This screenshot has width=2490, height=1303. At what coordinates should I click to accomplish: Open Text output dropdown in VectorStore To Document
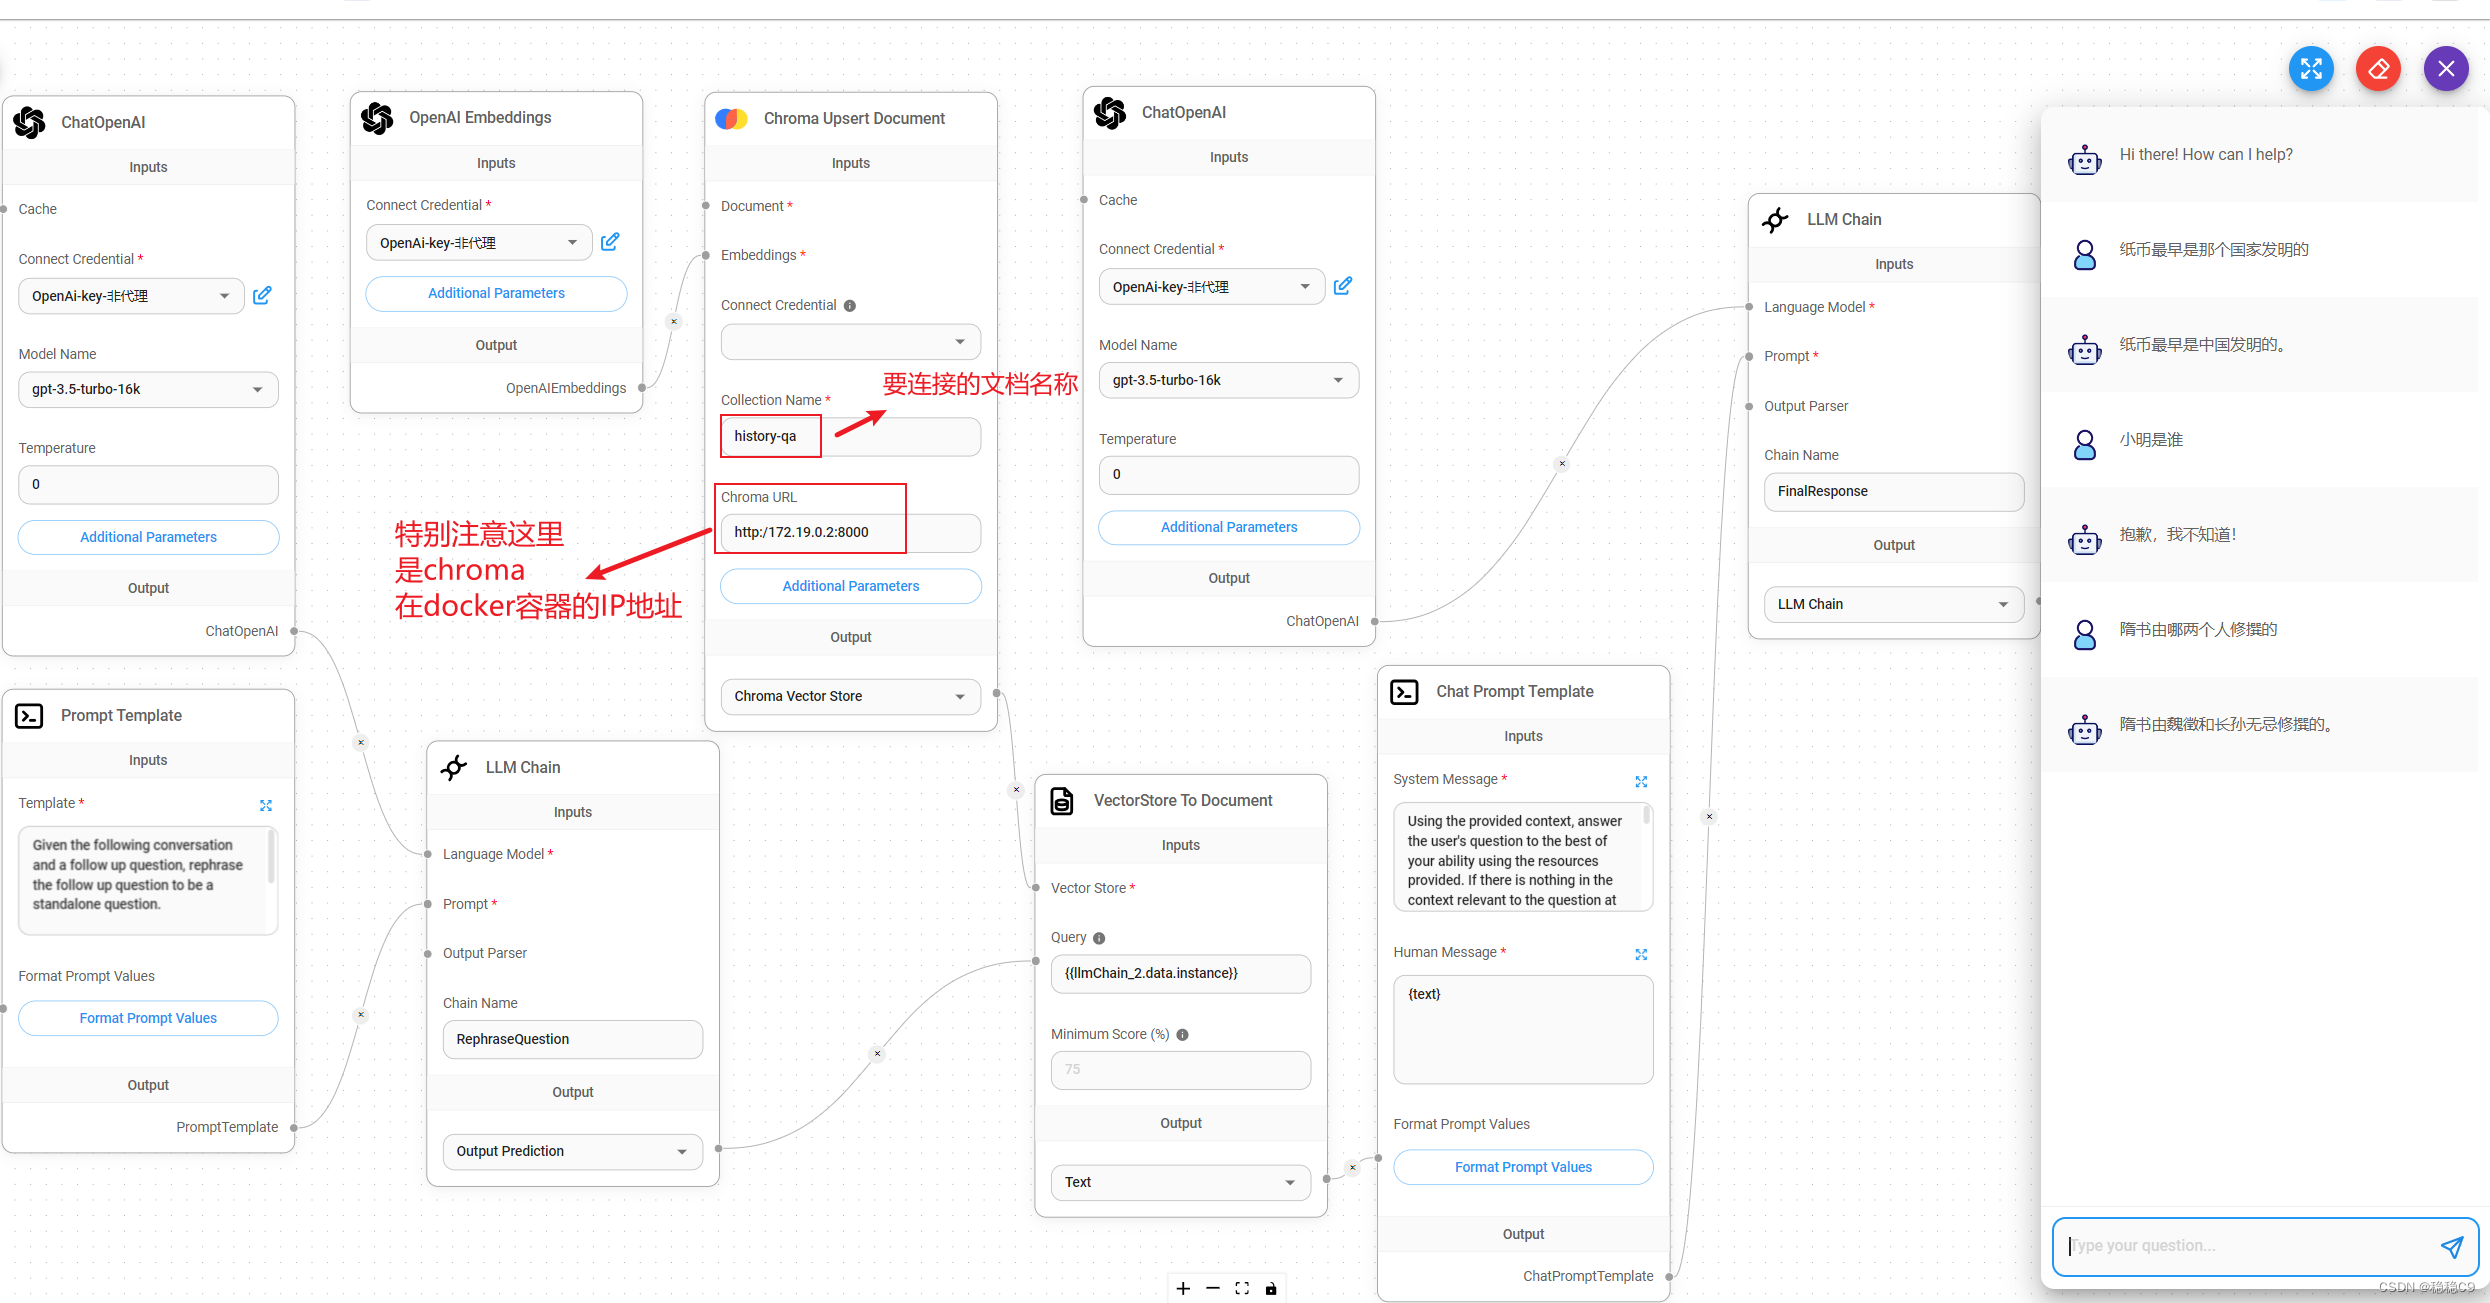tap(1180, 1182)
